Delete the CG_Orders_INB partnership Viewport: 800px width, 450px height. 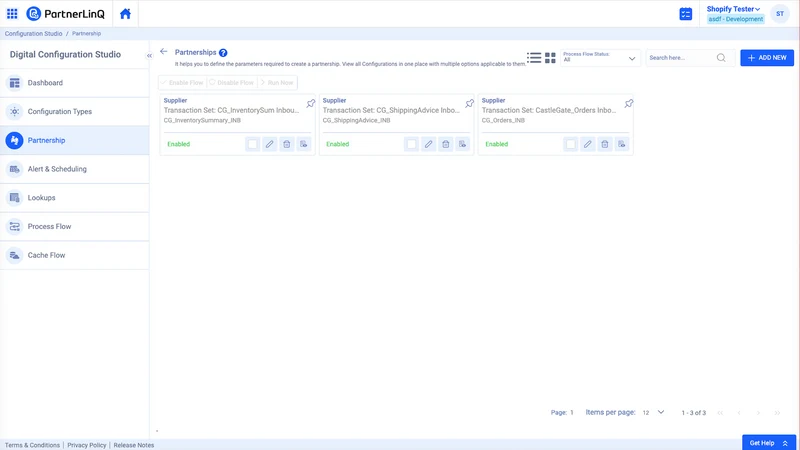tap(605, 144)
